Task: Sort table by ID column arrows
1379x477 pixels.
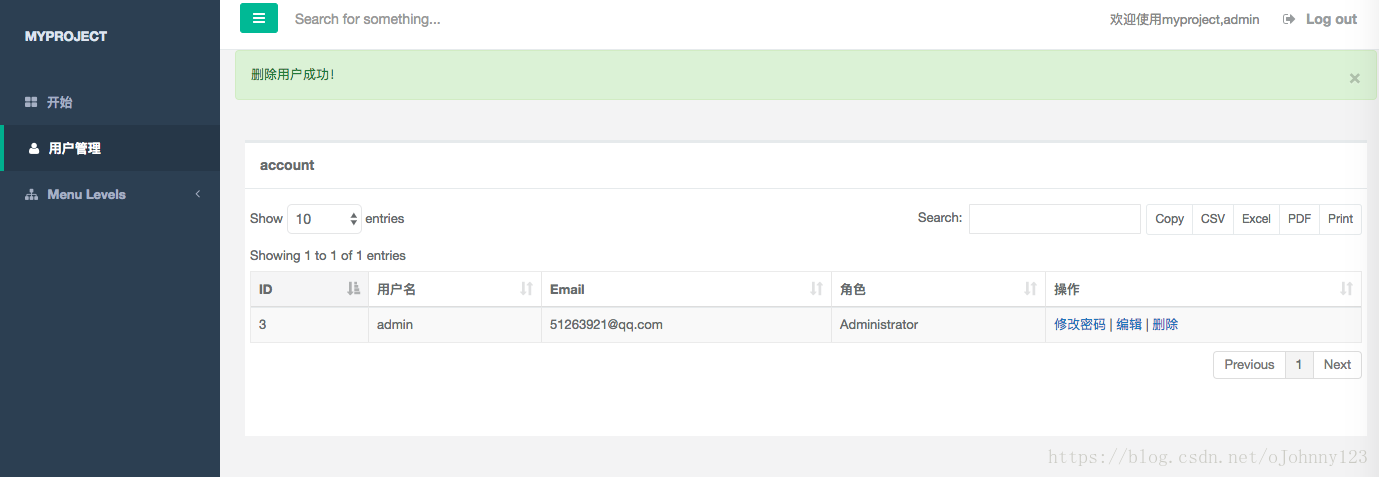Action: coord(353,289)
